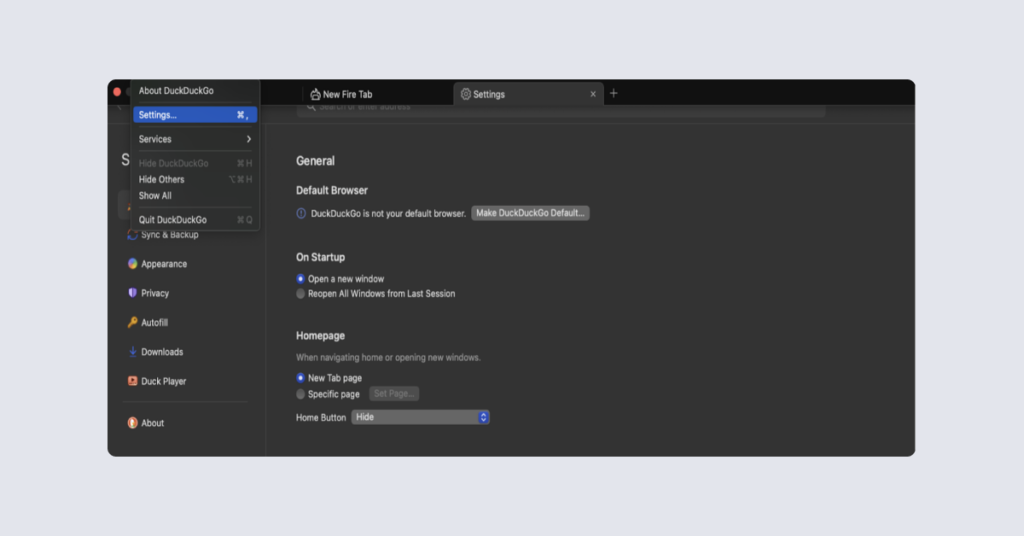Click the Sync & Backup icon
The image size is (1024, 536).
[133, 234]
